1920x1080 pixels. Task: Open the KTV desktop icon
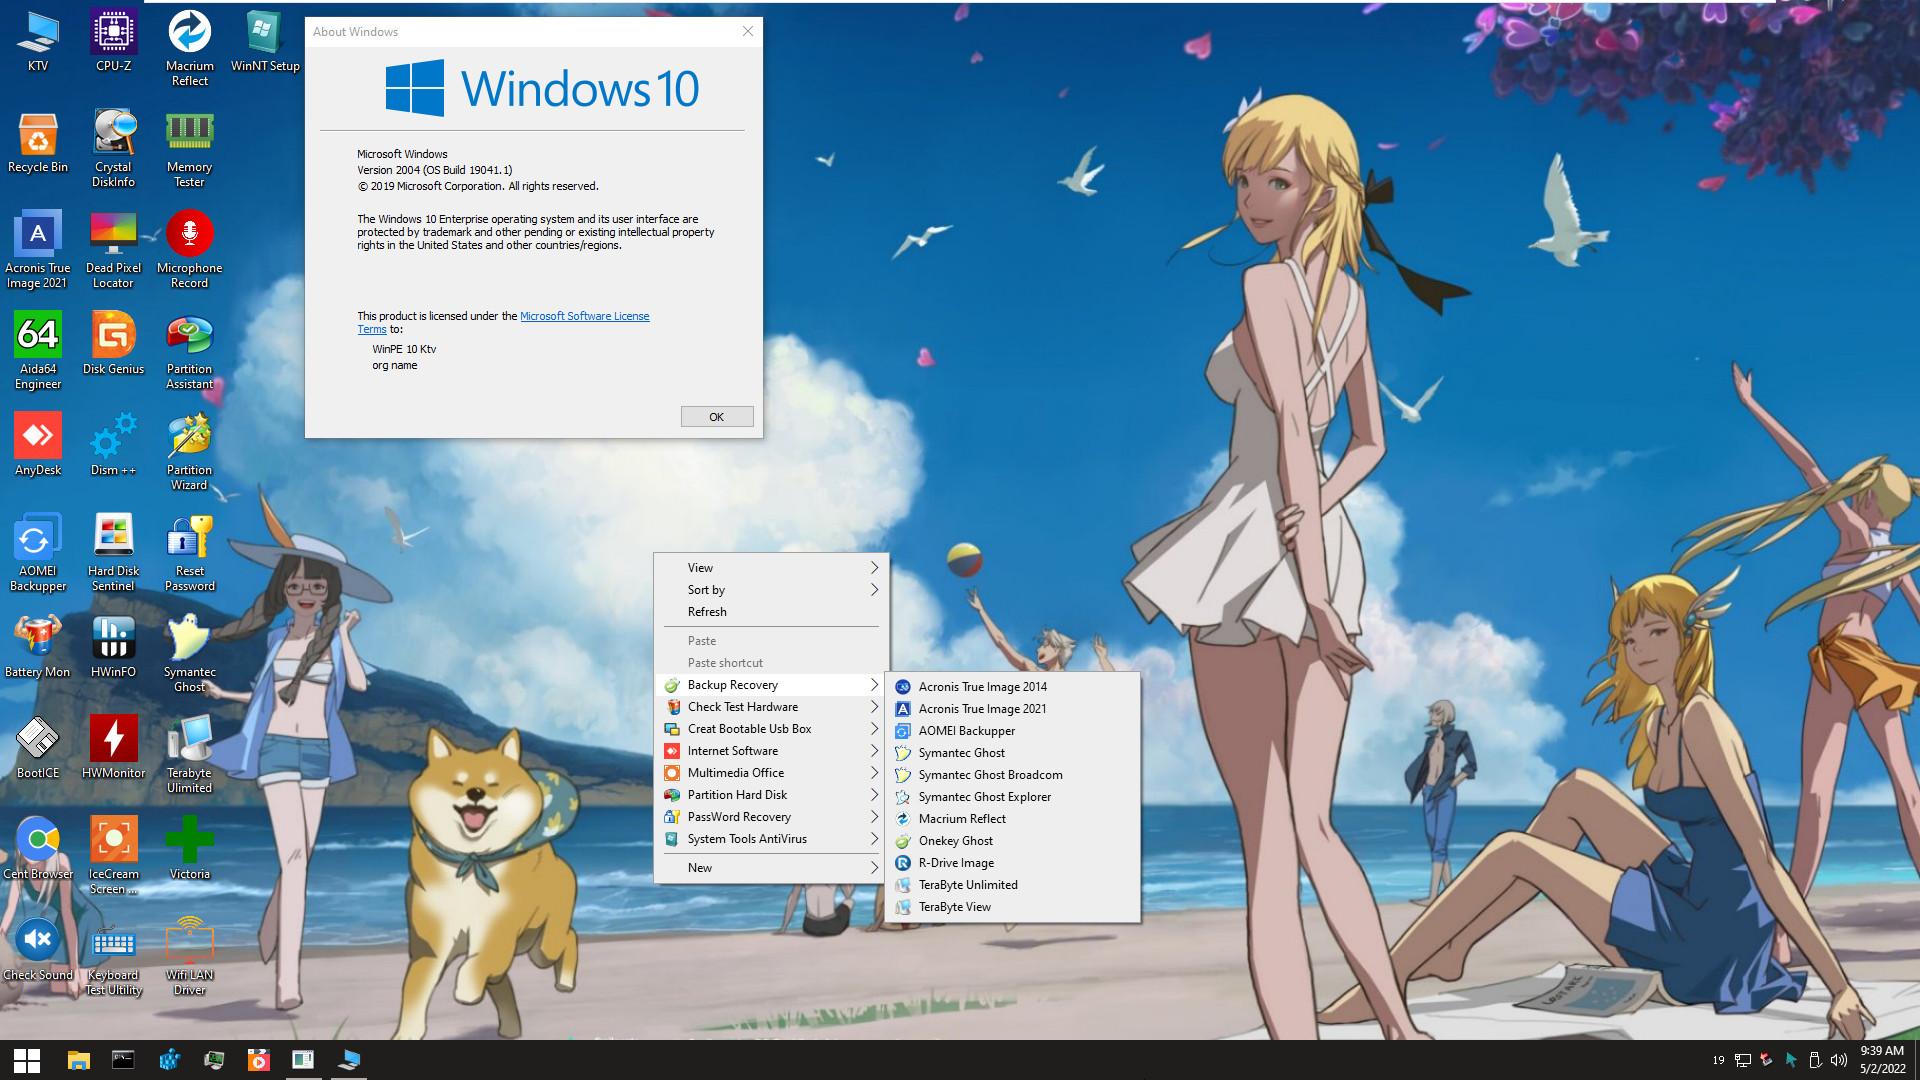pyautogui.click(x=38, y=41)
